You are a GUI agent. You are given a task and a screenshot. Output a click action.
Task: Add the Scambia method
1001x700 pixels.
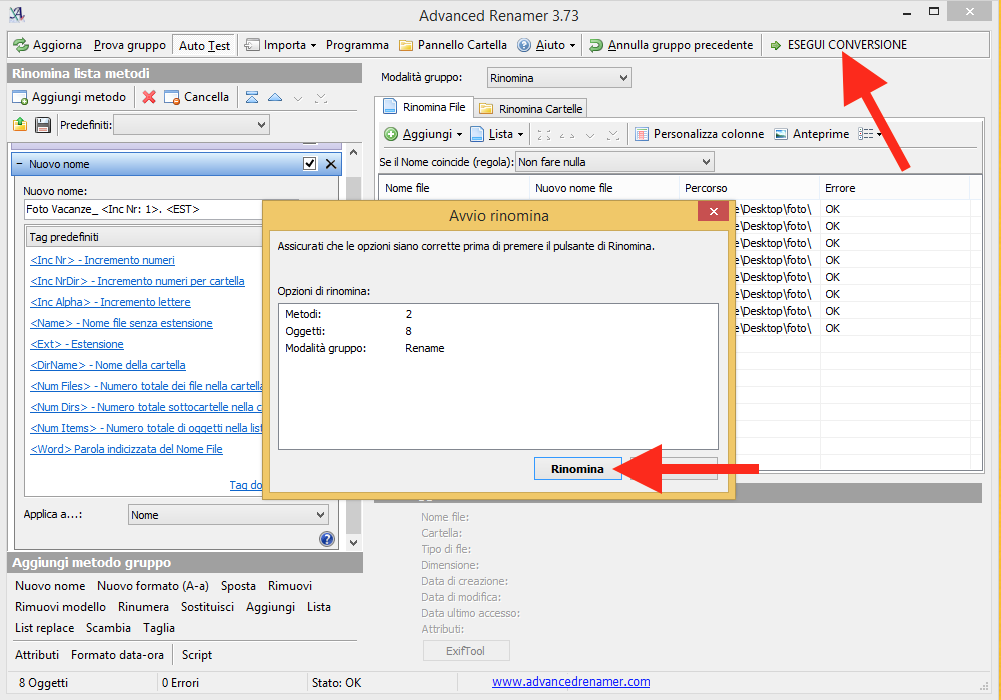pos(109,628)
